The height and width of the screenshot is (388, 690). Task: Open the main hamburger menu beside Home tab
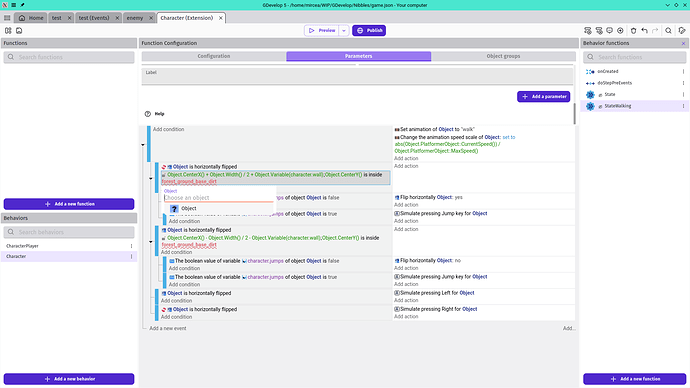point(7,18)
